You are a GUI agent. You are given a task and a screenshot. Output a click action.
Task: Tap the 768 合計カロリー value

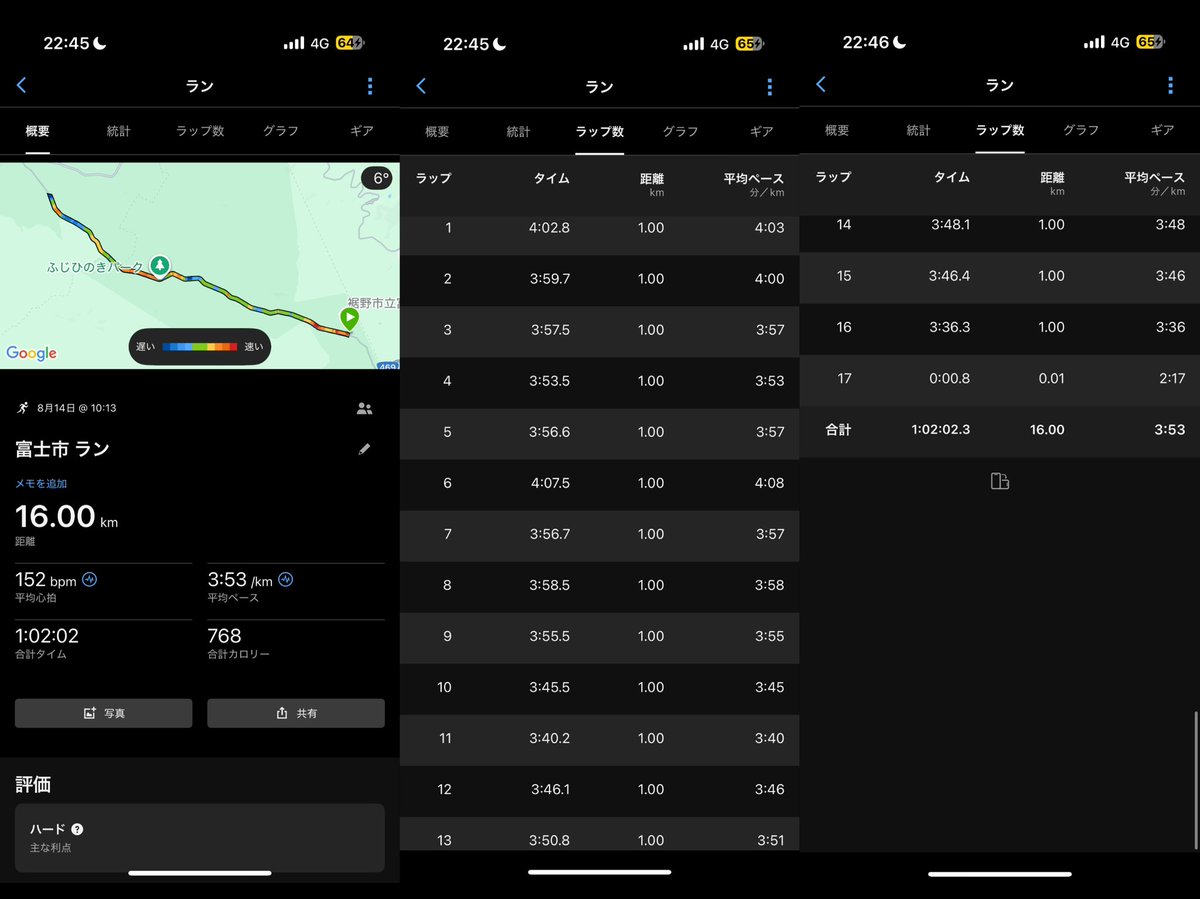(x=225, y=635)
